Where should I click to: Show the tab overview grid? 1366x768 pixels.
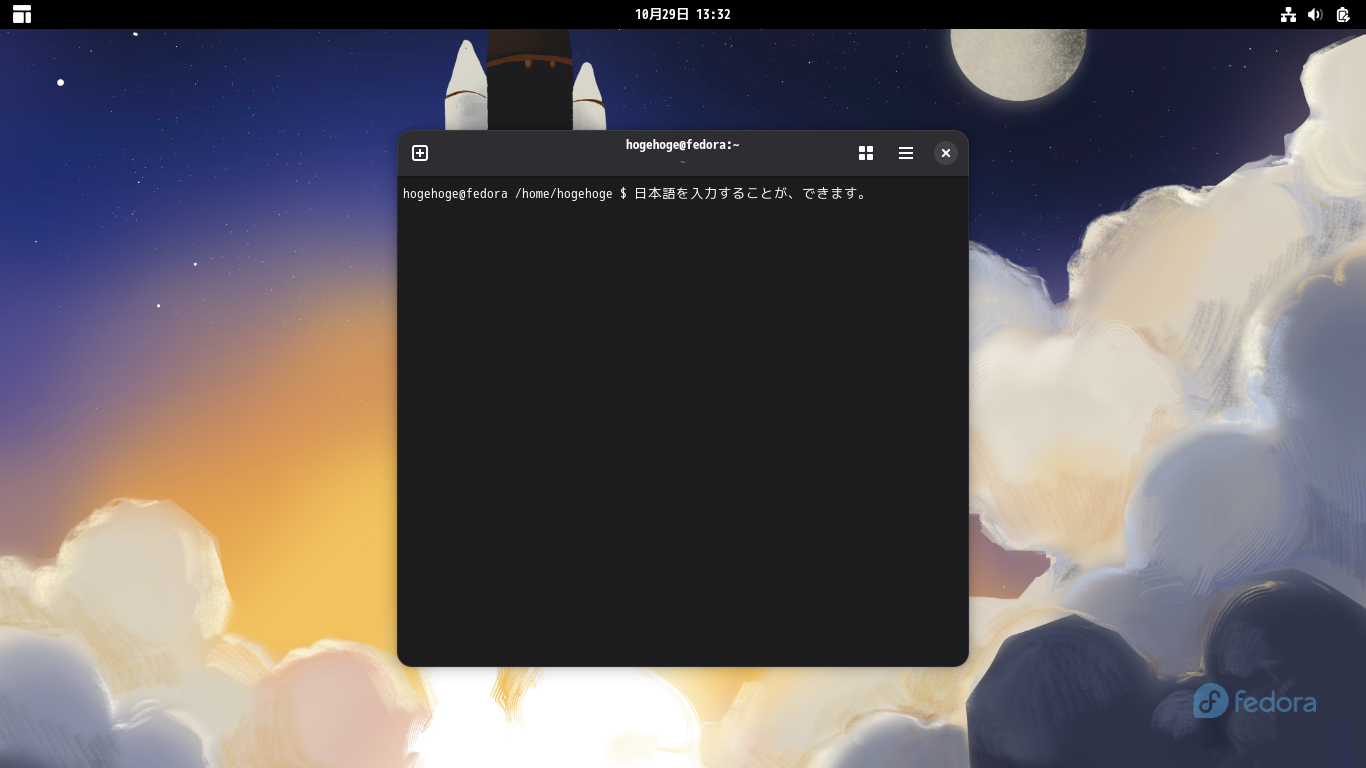866,153
